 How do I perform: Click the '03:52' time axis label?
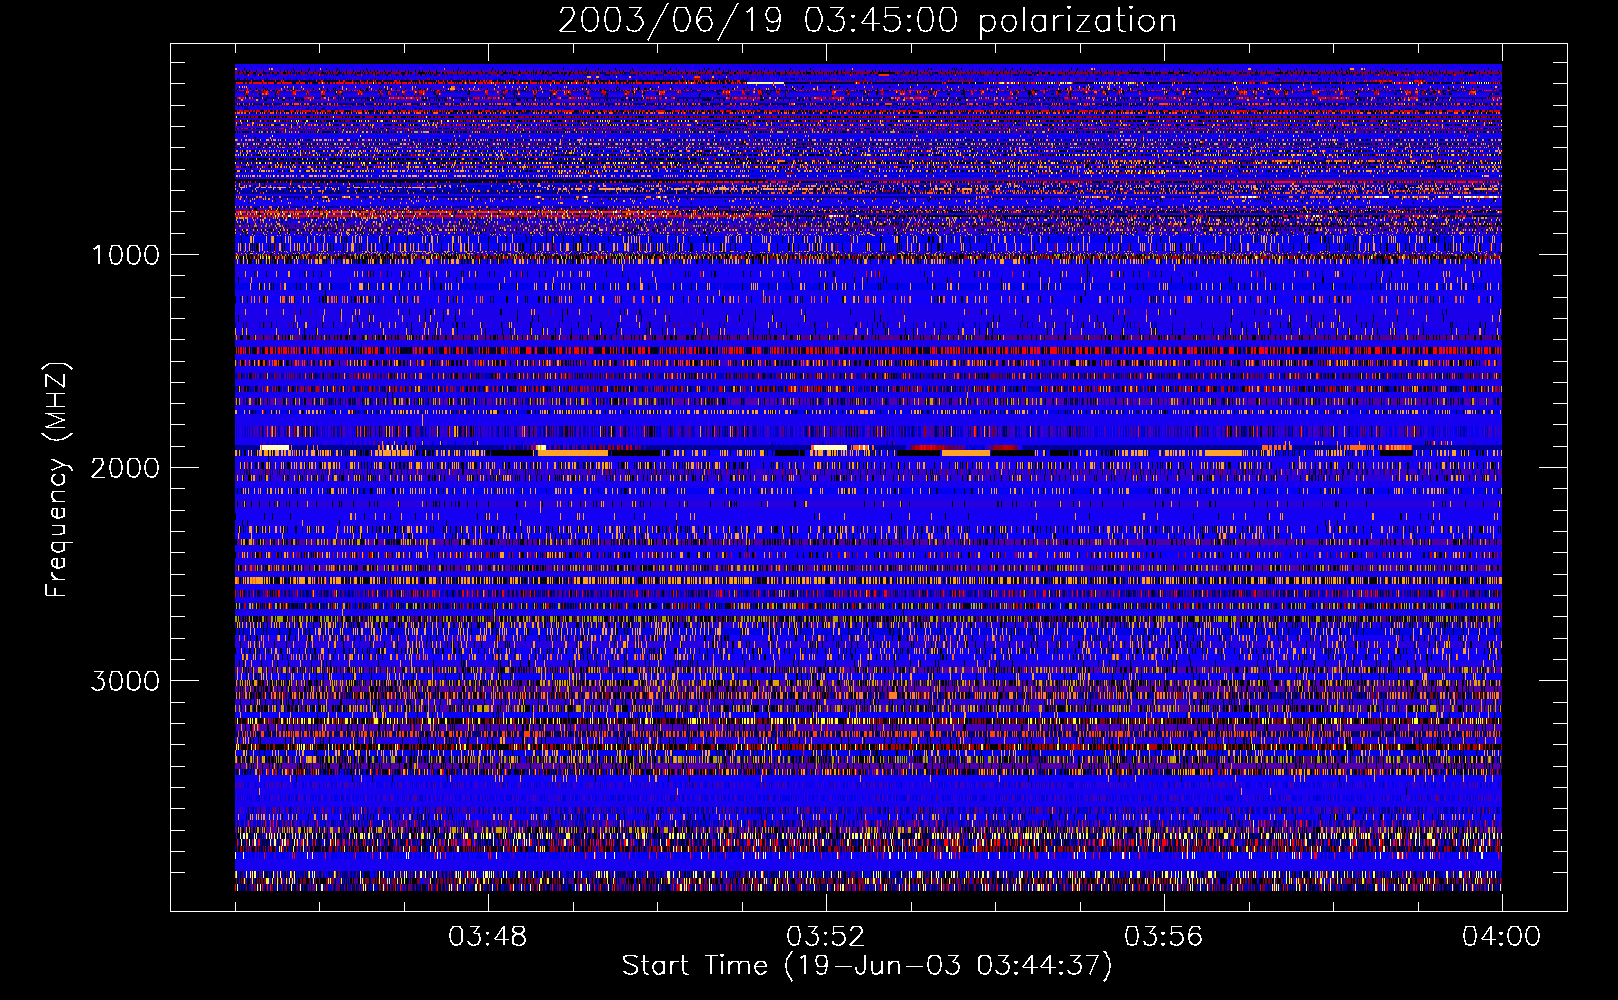point(826,937)
